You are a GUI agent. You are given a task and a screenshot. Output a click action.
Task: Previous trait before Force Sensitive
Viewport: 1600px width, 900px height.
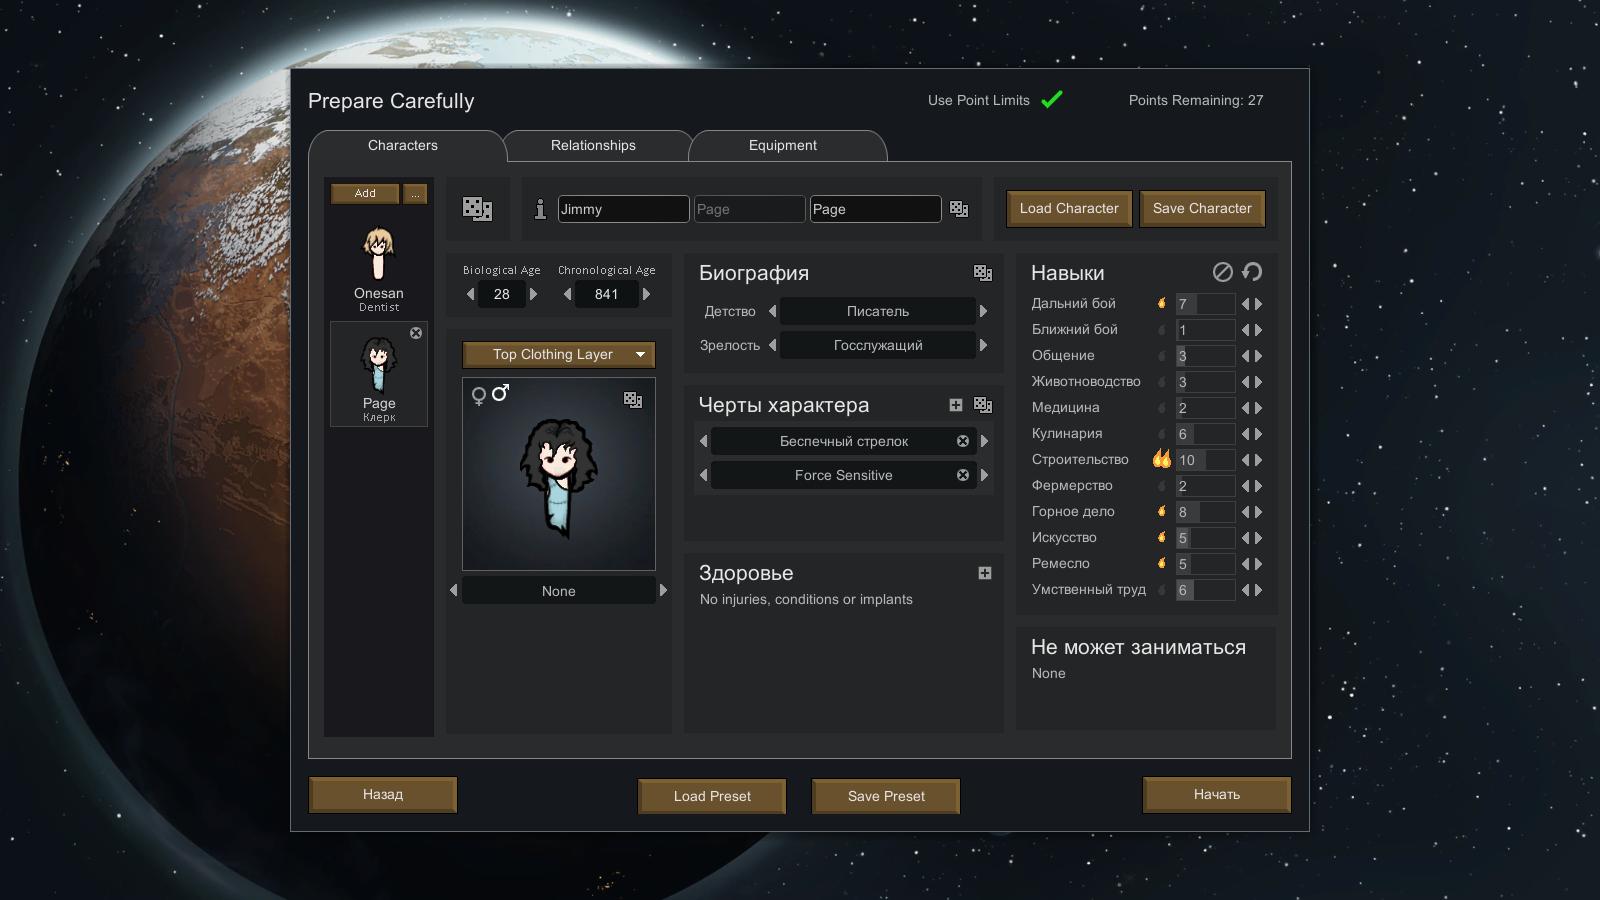[703, 475]
